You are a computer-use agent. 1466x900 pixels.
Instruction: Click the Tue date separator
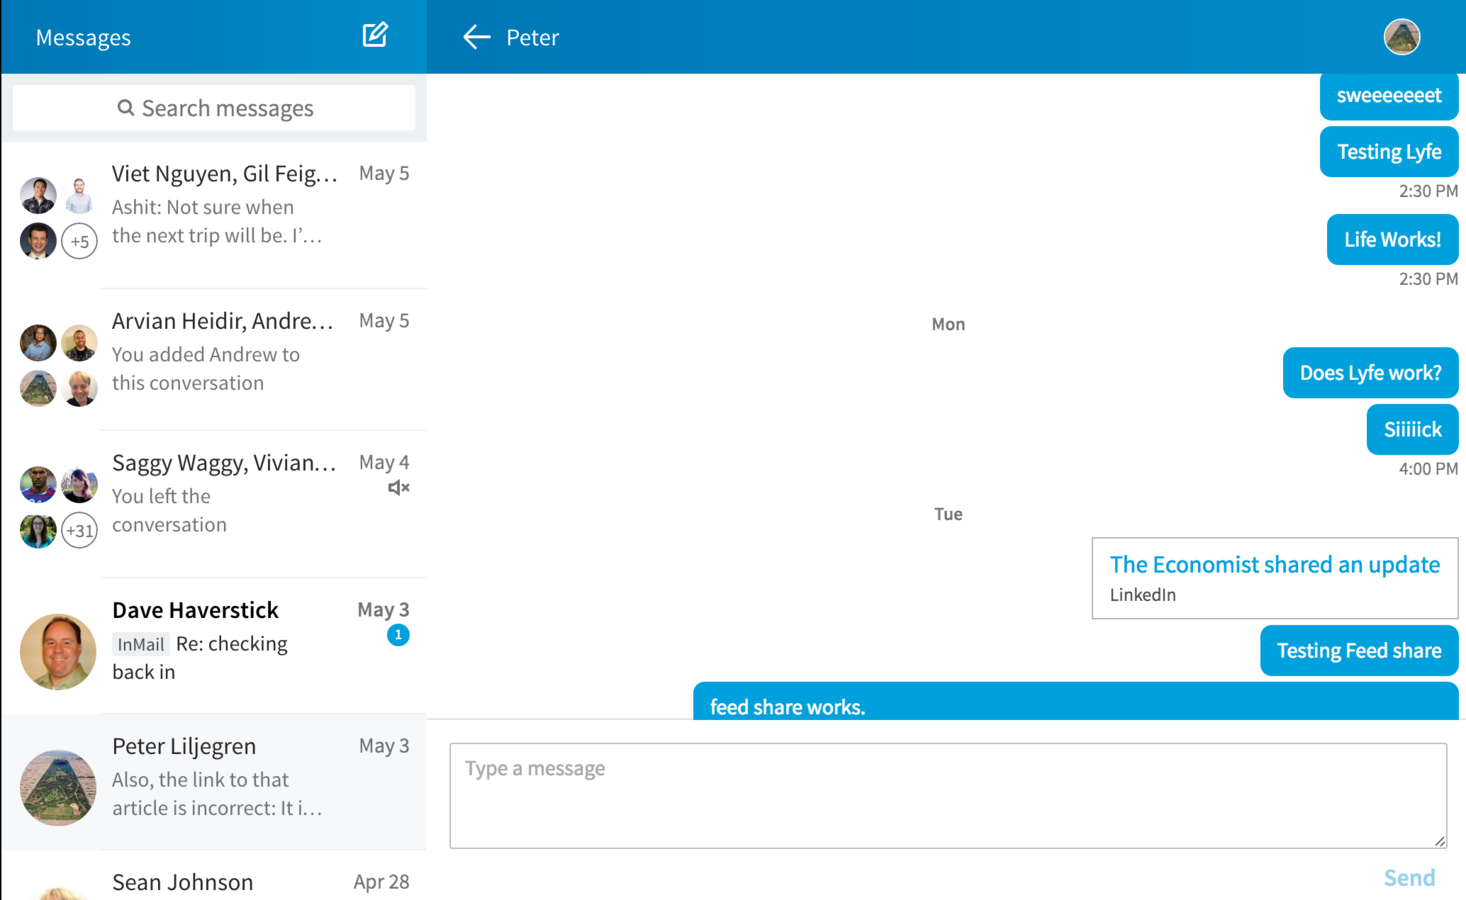tap(948, 514)
